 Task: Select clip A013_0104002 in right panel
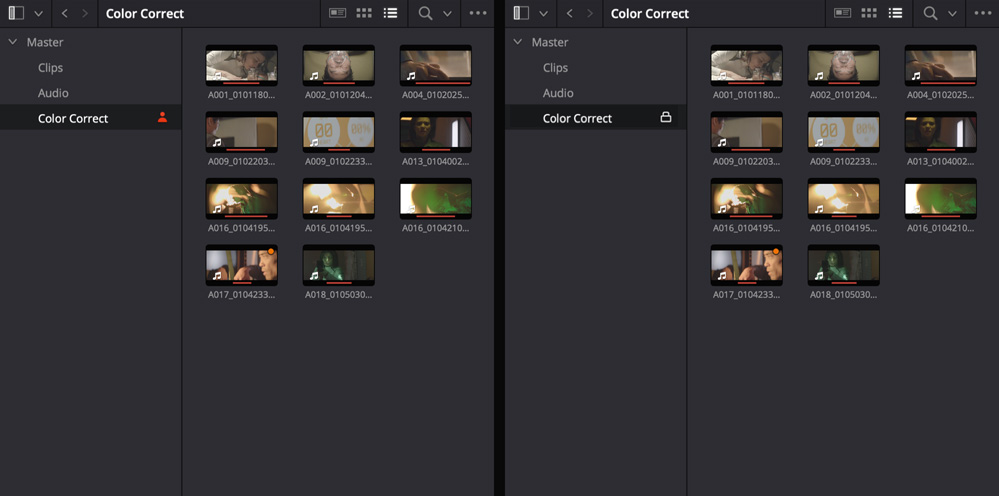point(941,132)
